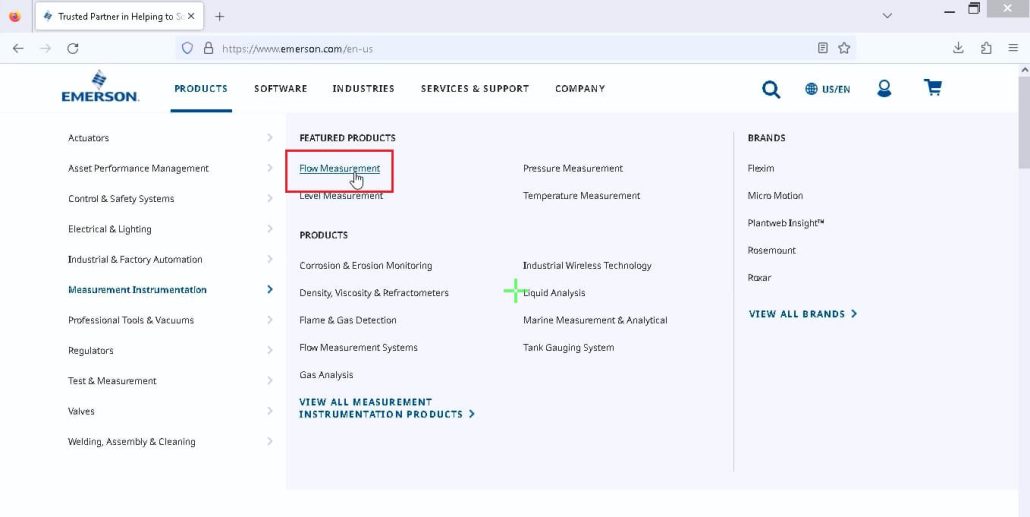
Task: Open the PRODUCTS menu
Action: pos(201,88)
